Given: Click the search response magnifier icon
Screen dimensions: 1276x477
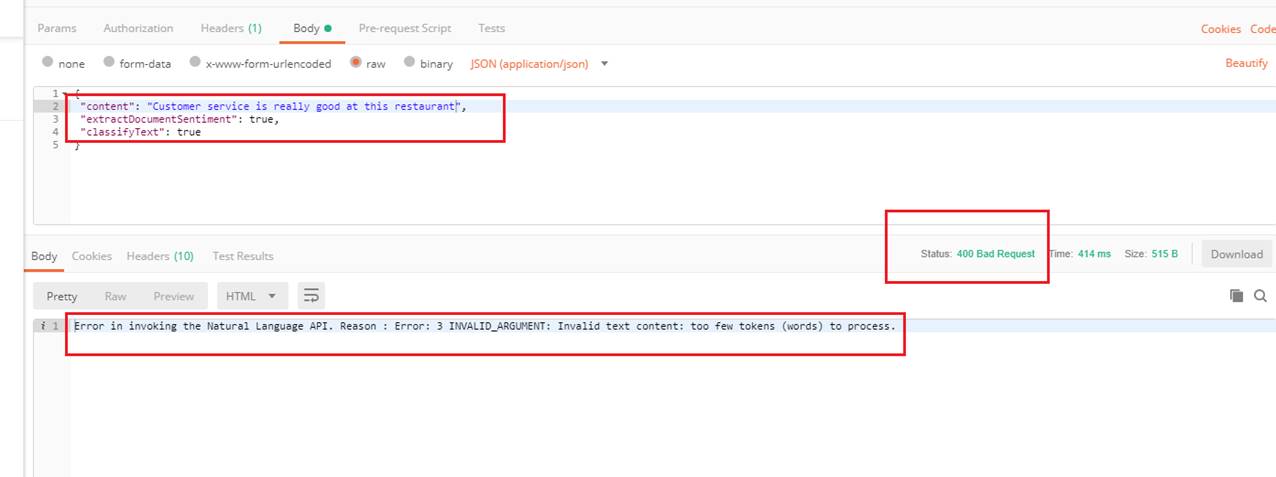Looking at the screenshot, I should pyautogui.click(x=1260, y=296).
